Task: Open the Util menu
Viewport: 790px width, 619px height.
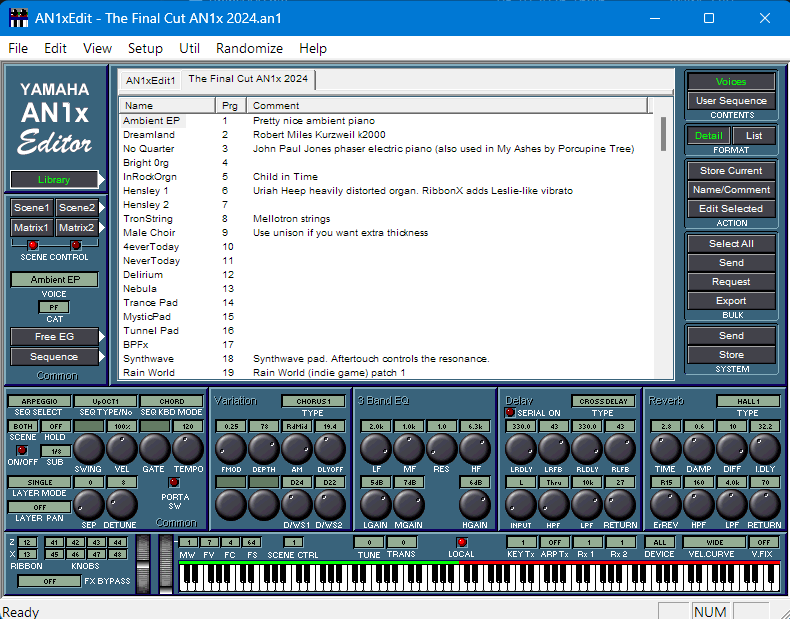Action: (189, 48)
